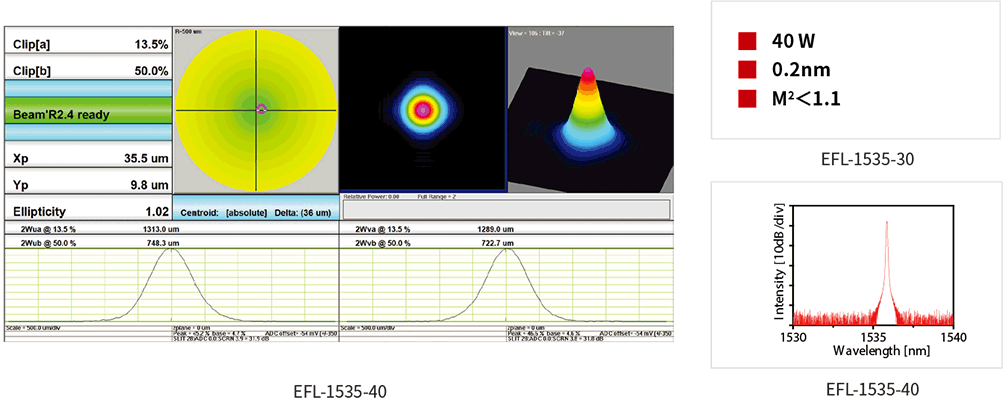Click the Centroid [absolute] Delta bar
The height and width of the screenshot is (403, 1003).
(255, 212)
